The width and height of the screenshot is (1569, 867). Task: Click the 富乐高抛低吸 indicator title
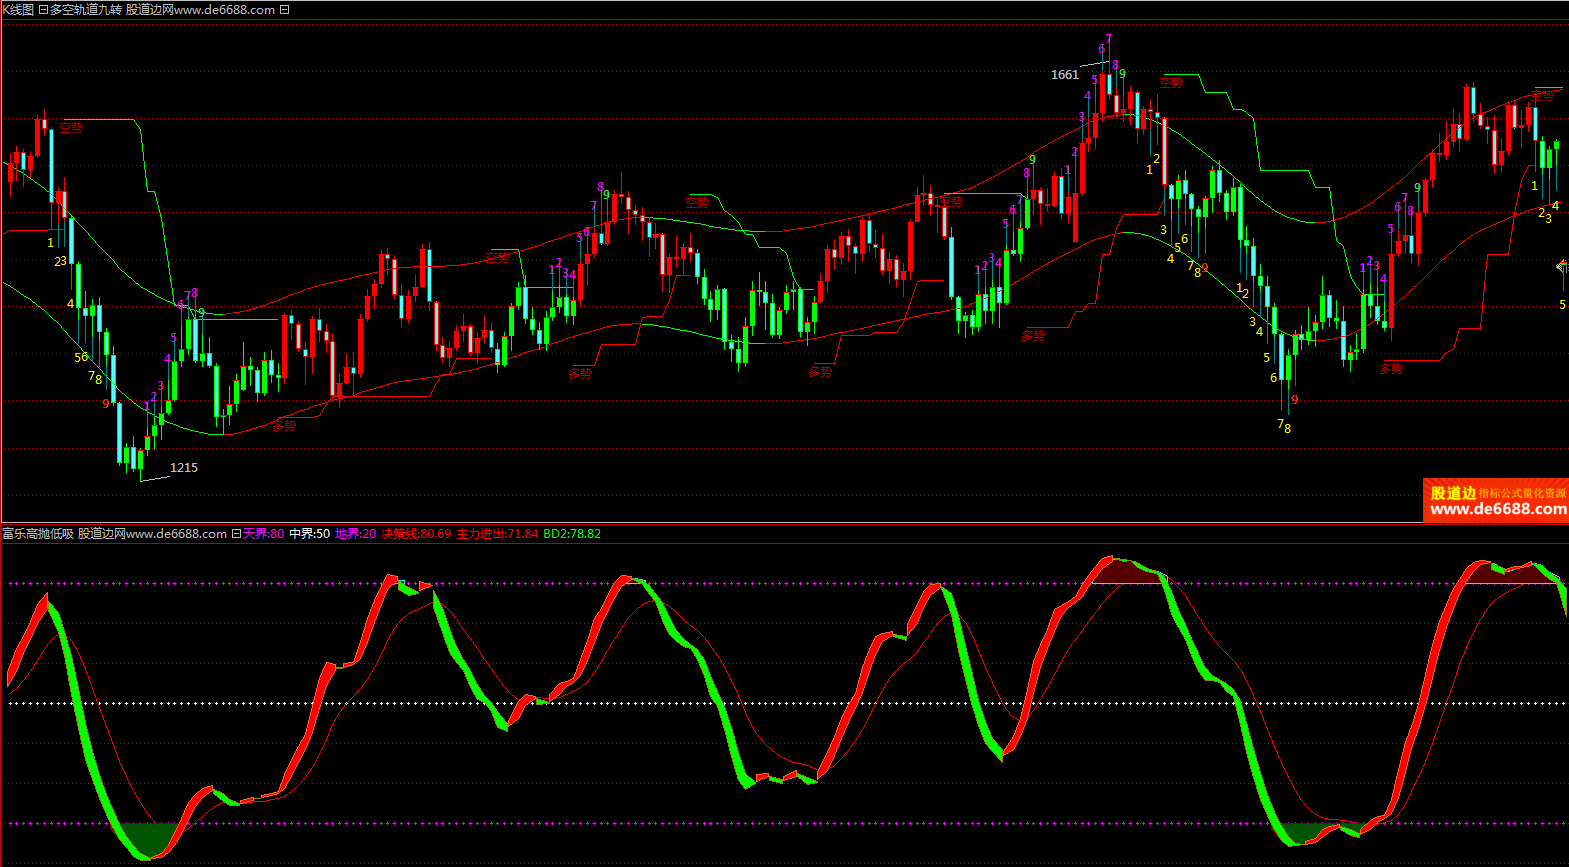(x=38, y=534)
